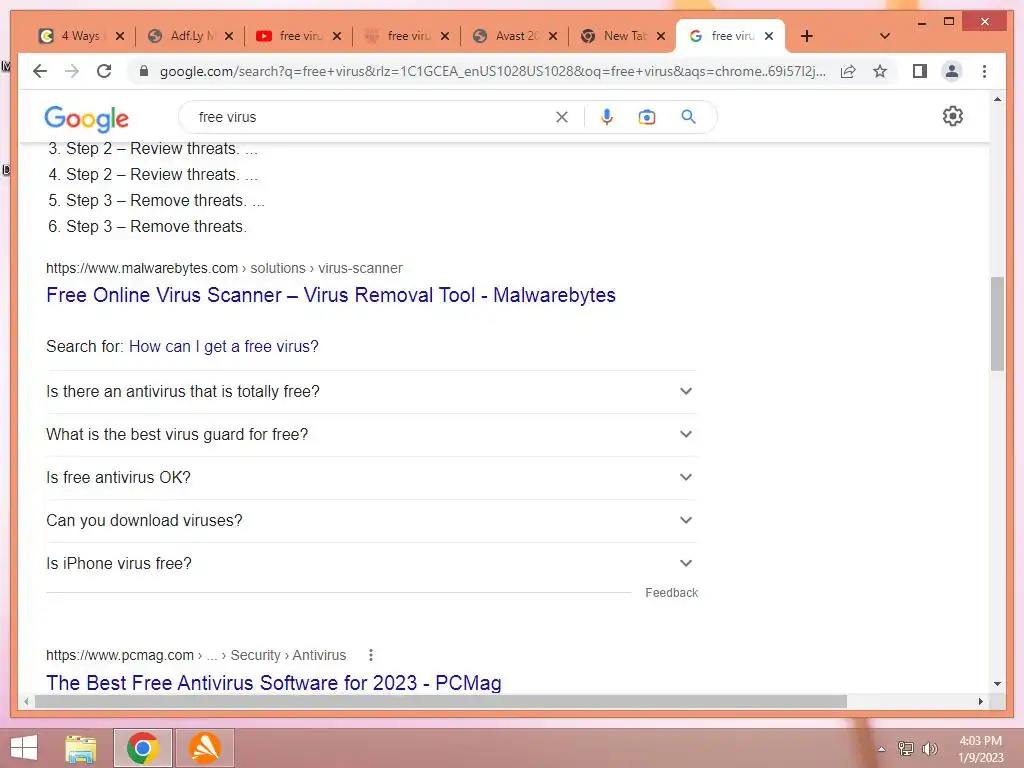Click 'Step 3 – Remove threats.' list item 6
Screen dimensions: 1024x768
point(147,227)
